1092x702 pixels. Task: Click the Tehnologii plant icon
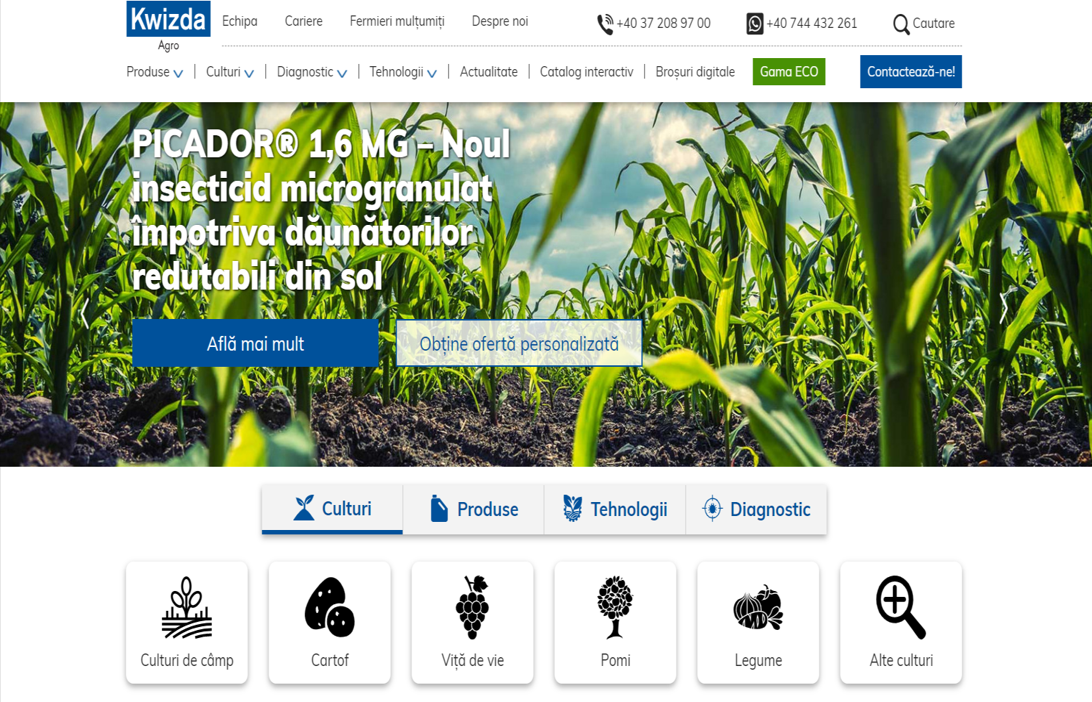572,509
